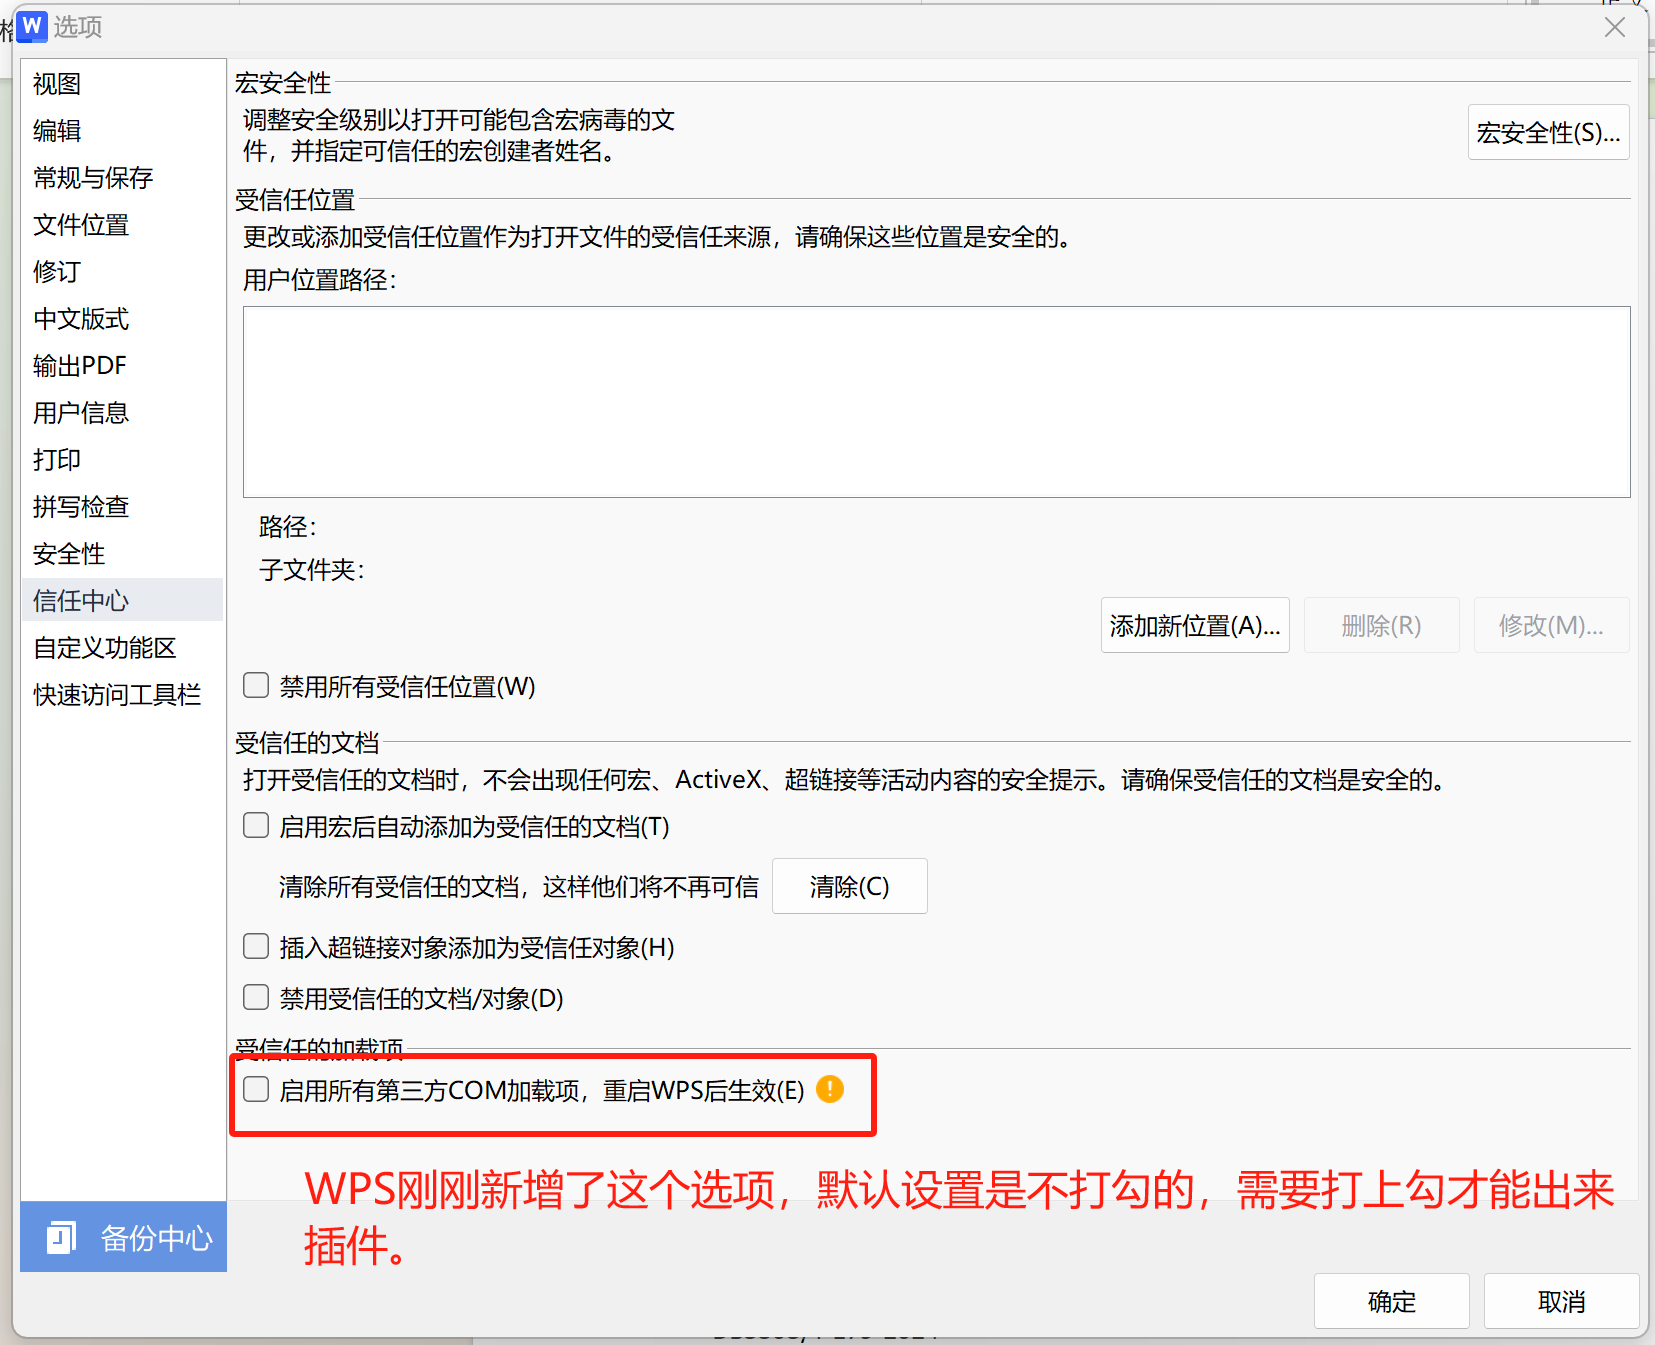Go to 安全性 section
Image resolution: width=1655 pixels, height=1345 pixels.
pyautogui.click(x=69, y=554)
